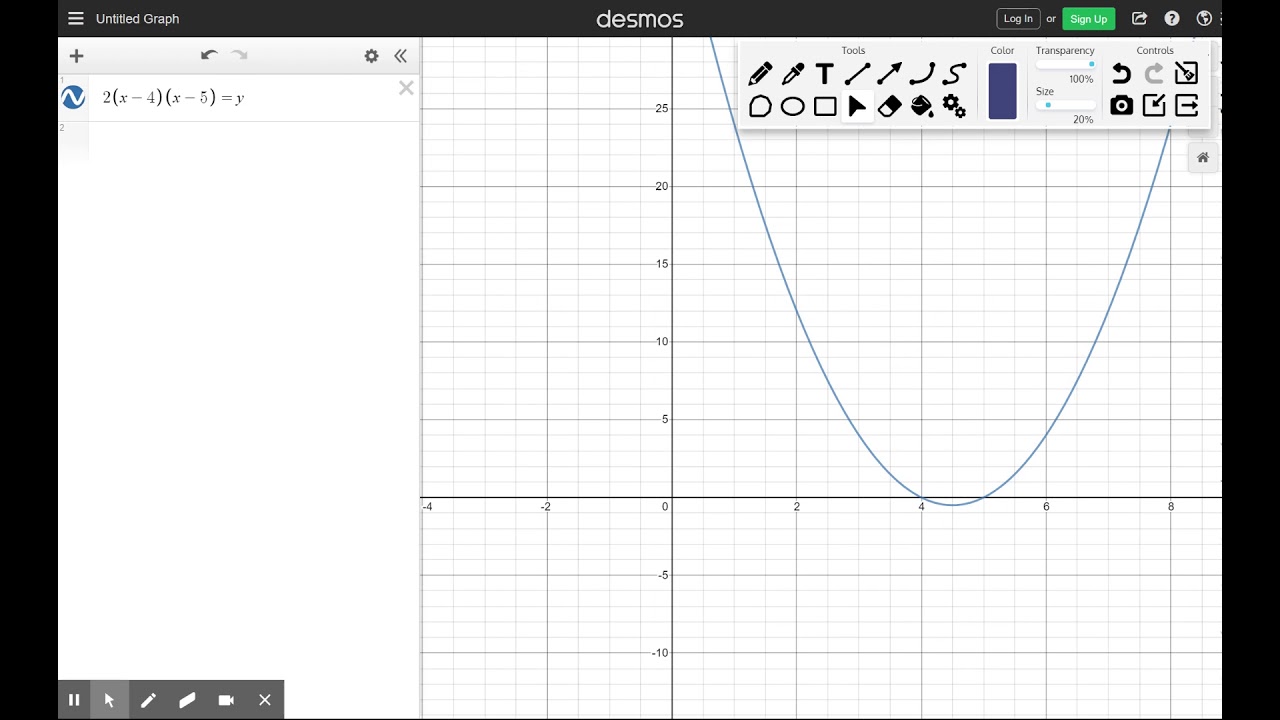This screenshot has width=1280, height=720.
Task: Click the Untitled Graph title
Action: tap(138, 19)
